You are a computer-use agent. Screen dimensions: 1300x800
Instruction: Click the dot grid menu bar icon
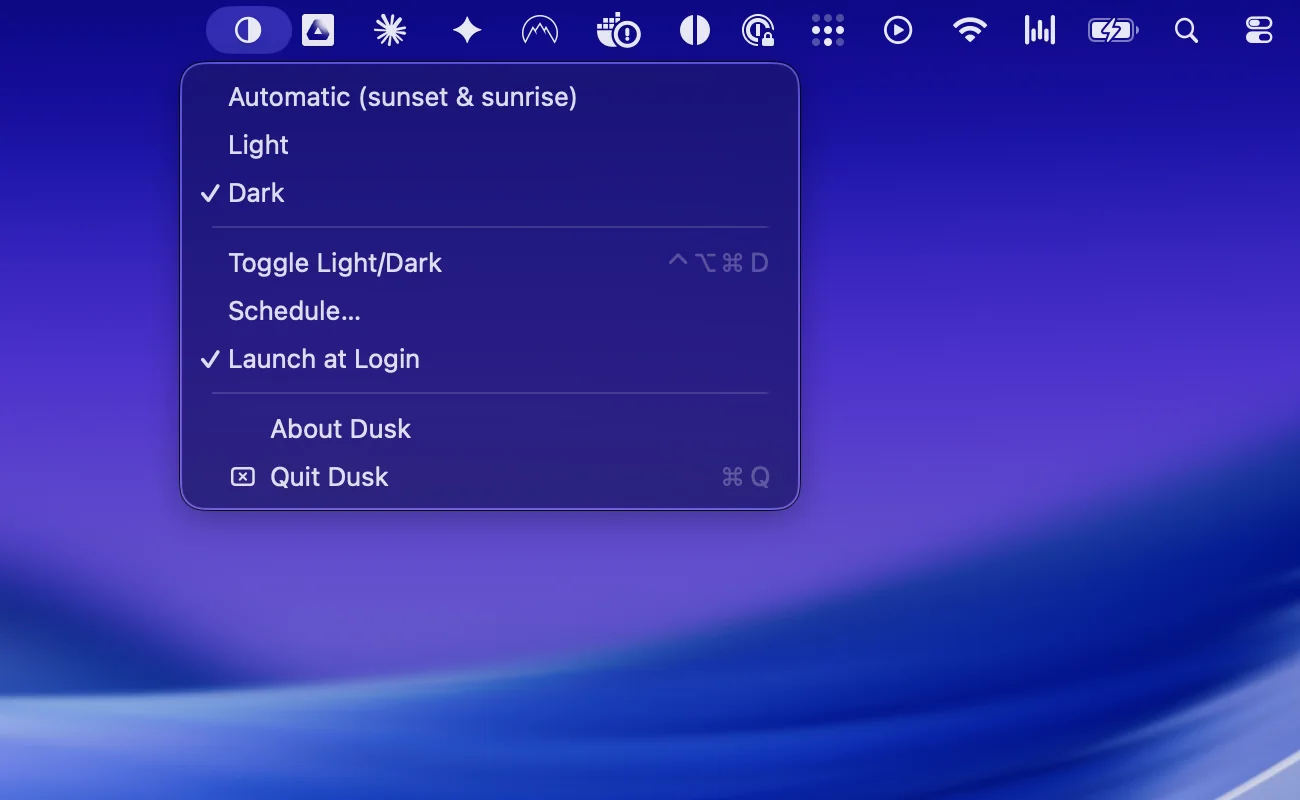coord(828,31)
